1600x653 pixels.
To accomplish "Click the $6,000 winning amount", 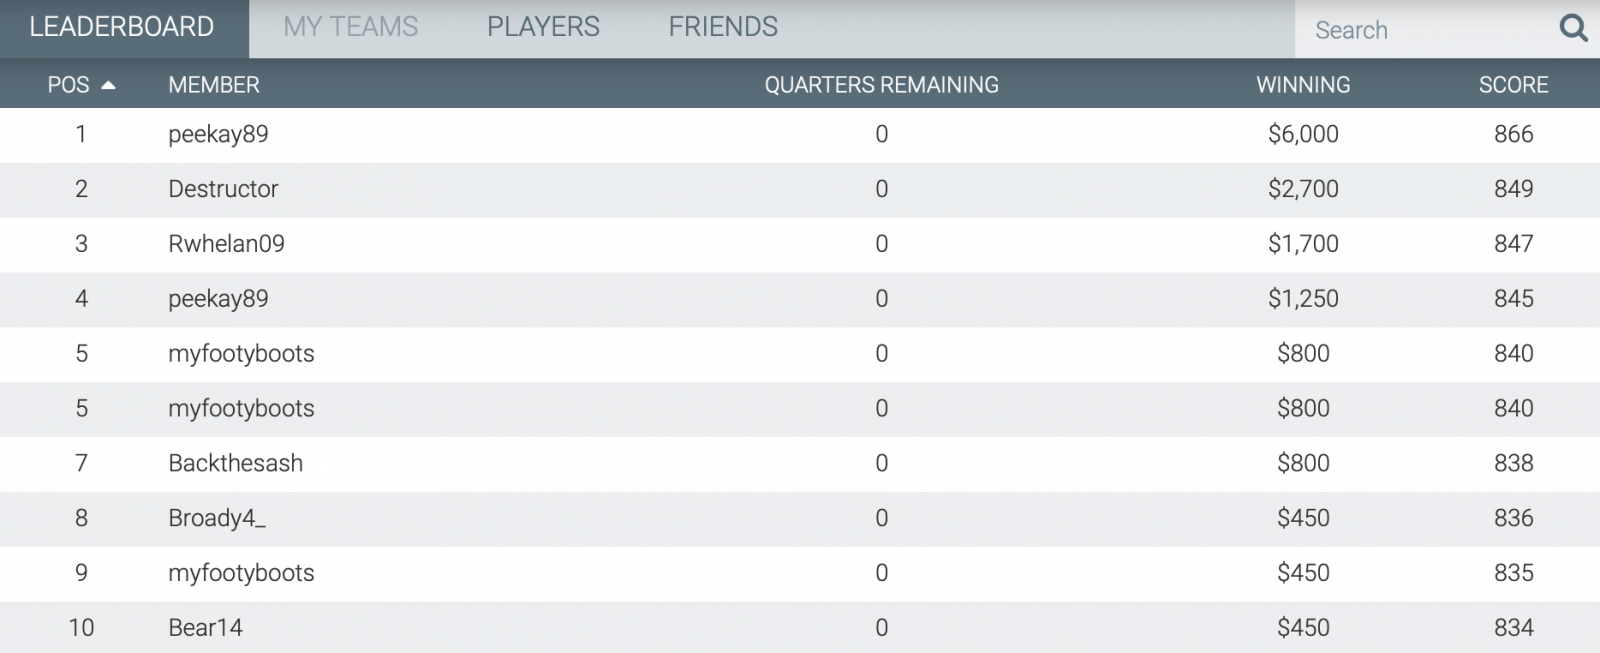I will [x=1303, y=134].
